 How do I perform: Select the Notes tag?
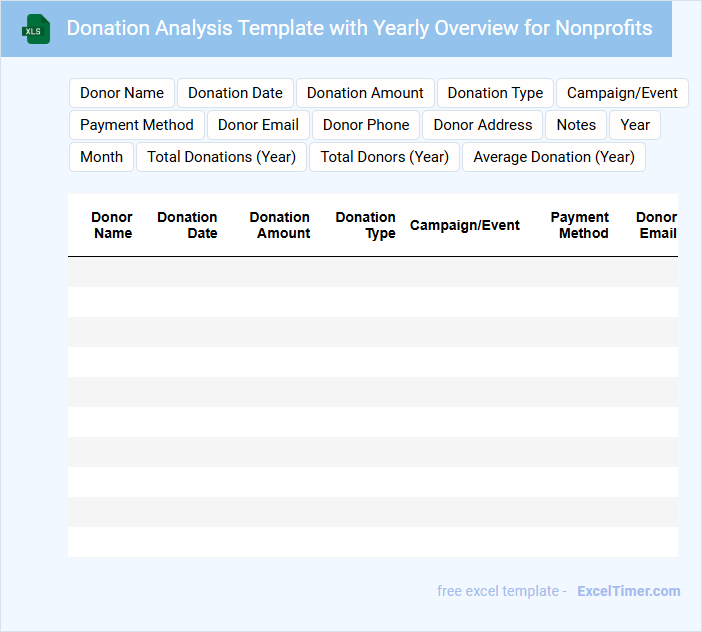point(576,125)
